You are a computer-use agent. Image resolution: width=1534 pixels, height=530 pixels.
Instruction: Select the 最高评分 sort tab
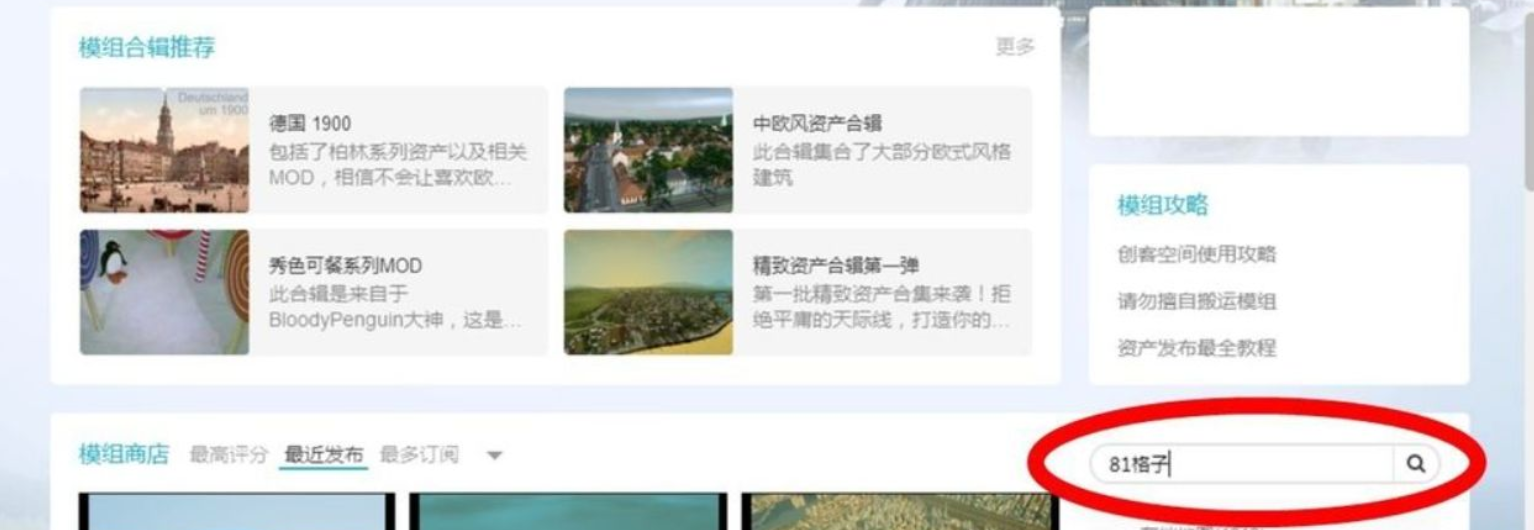point(229,455)
